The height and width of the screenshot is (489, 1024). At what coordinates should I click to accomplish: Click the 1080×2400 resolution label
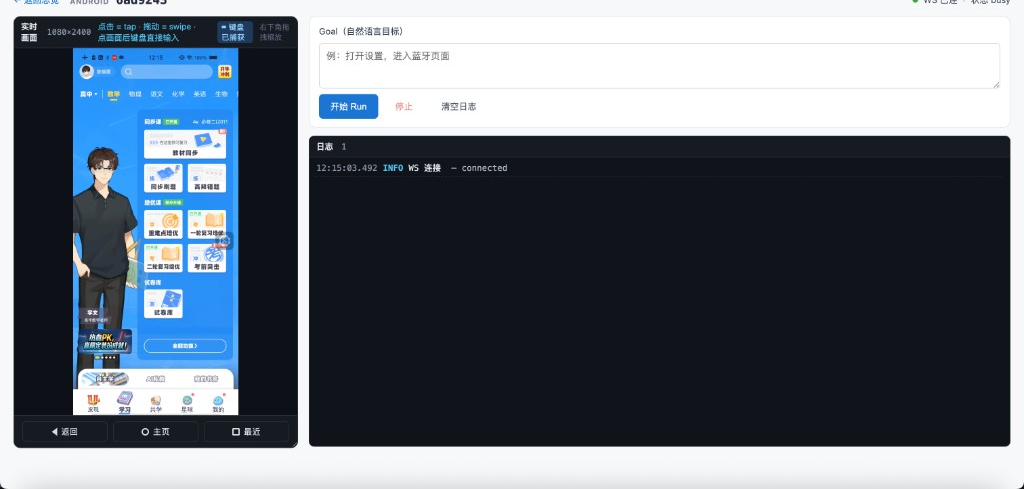pyautogui.click(x=69, y=32)
